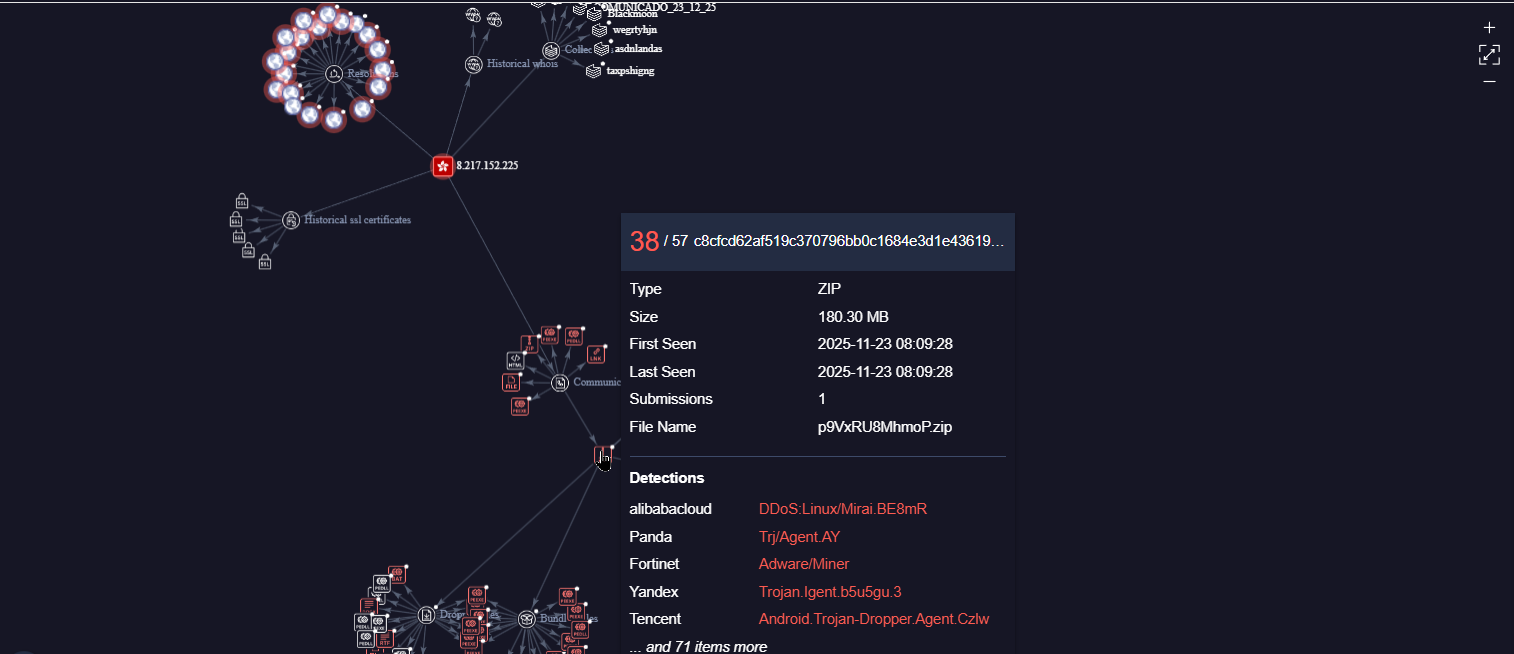Click the ZIP type value
Screen dimensions: 1514x654
click(x=830, y=289)
